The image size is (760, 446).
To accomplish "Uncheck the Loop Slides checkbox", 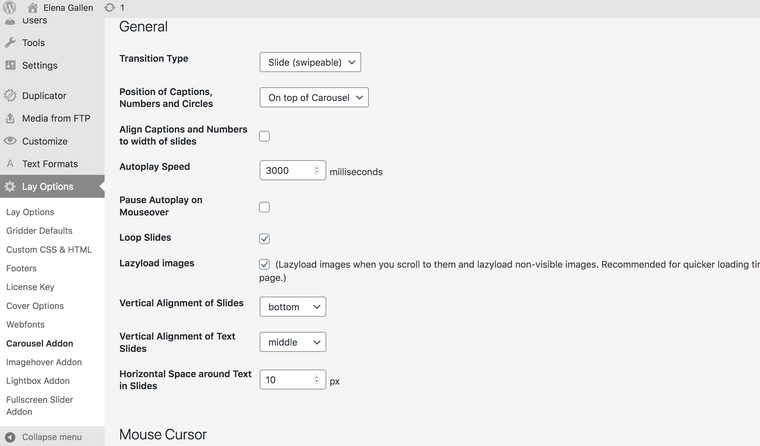I will 264,238.
